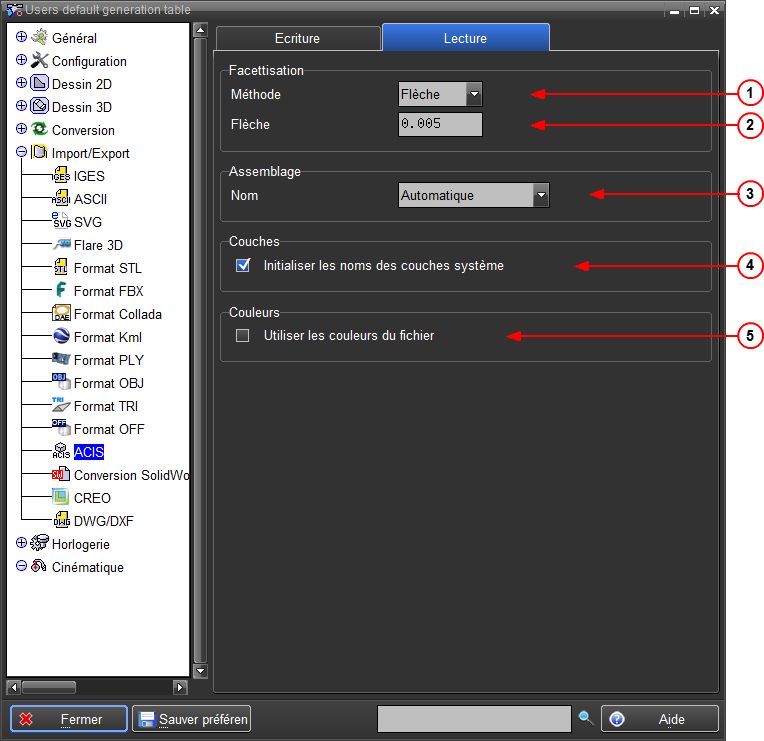This screenshot has width=764, height=741.
Task: Uncheck Initialiser les noms des couches système
Action: click(x=242, y=266)
